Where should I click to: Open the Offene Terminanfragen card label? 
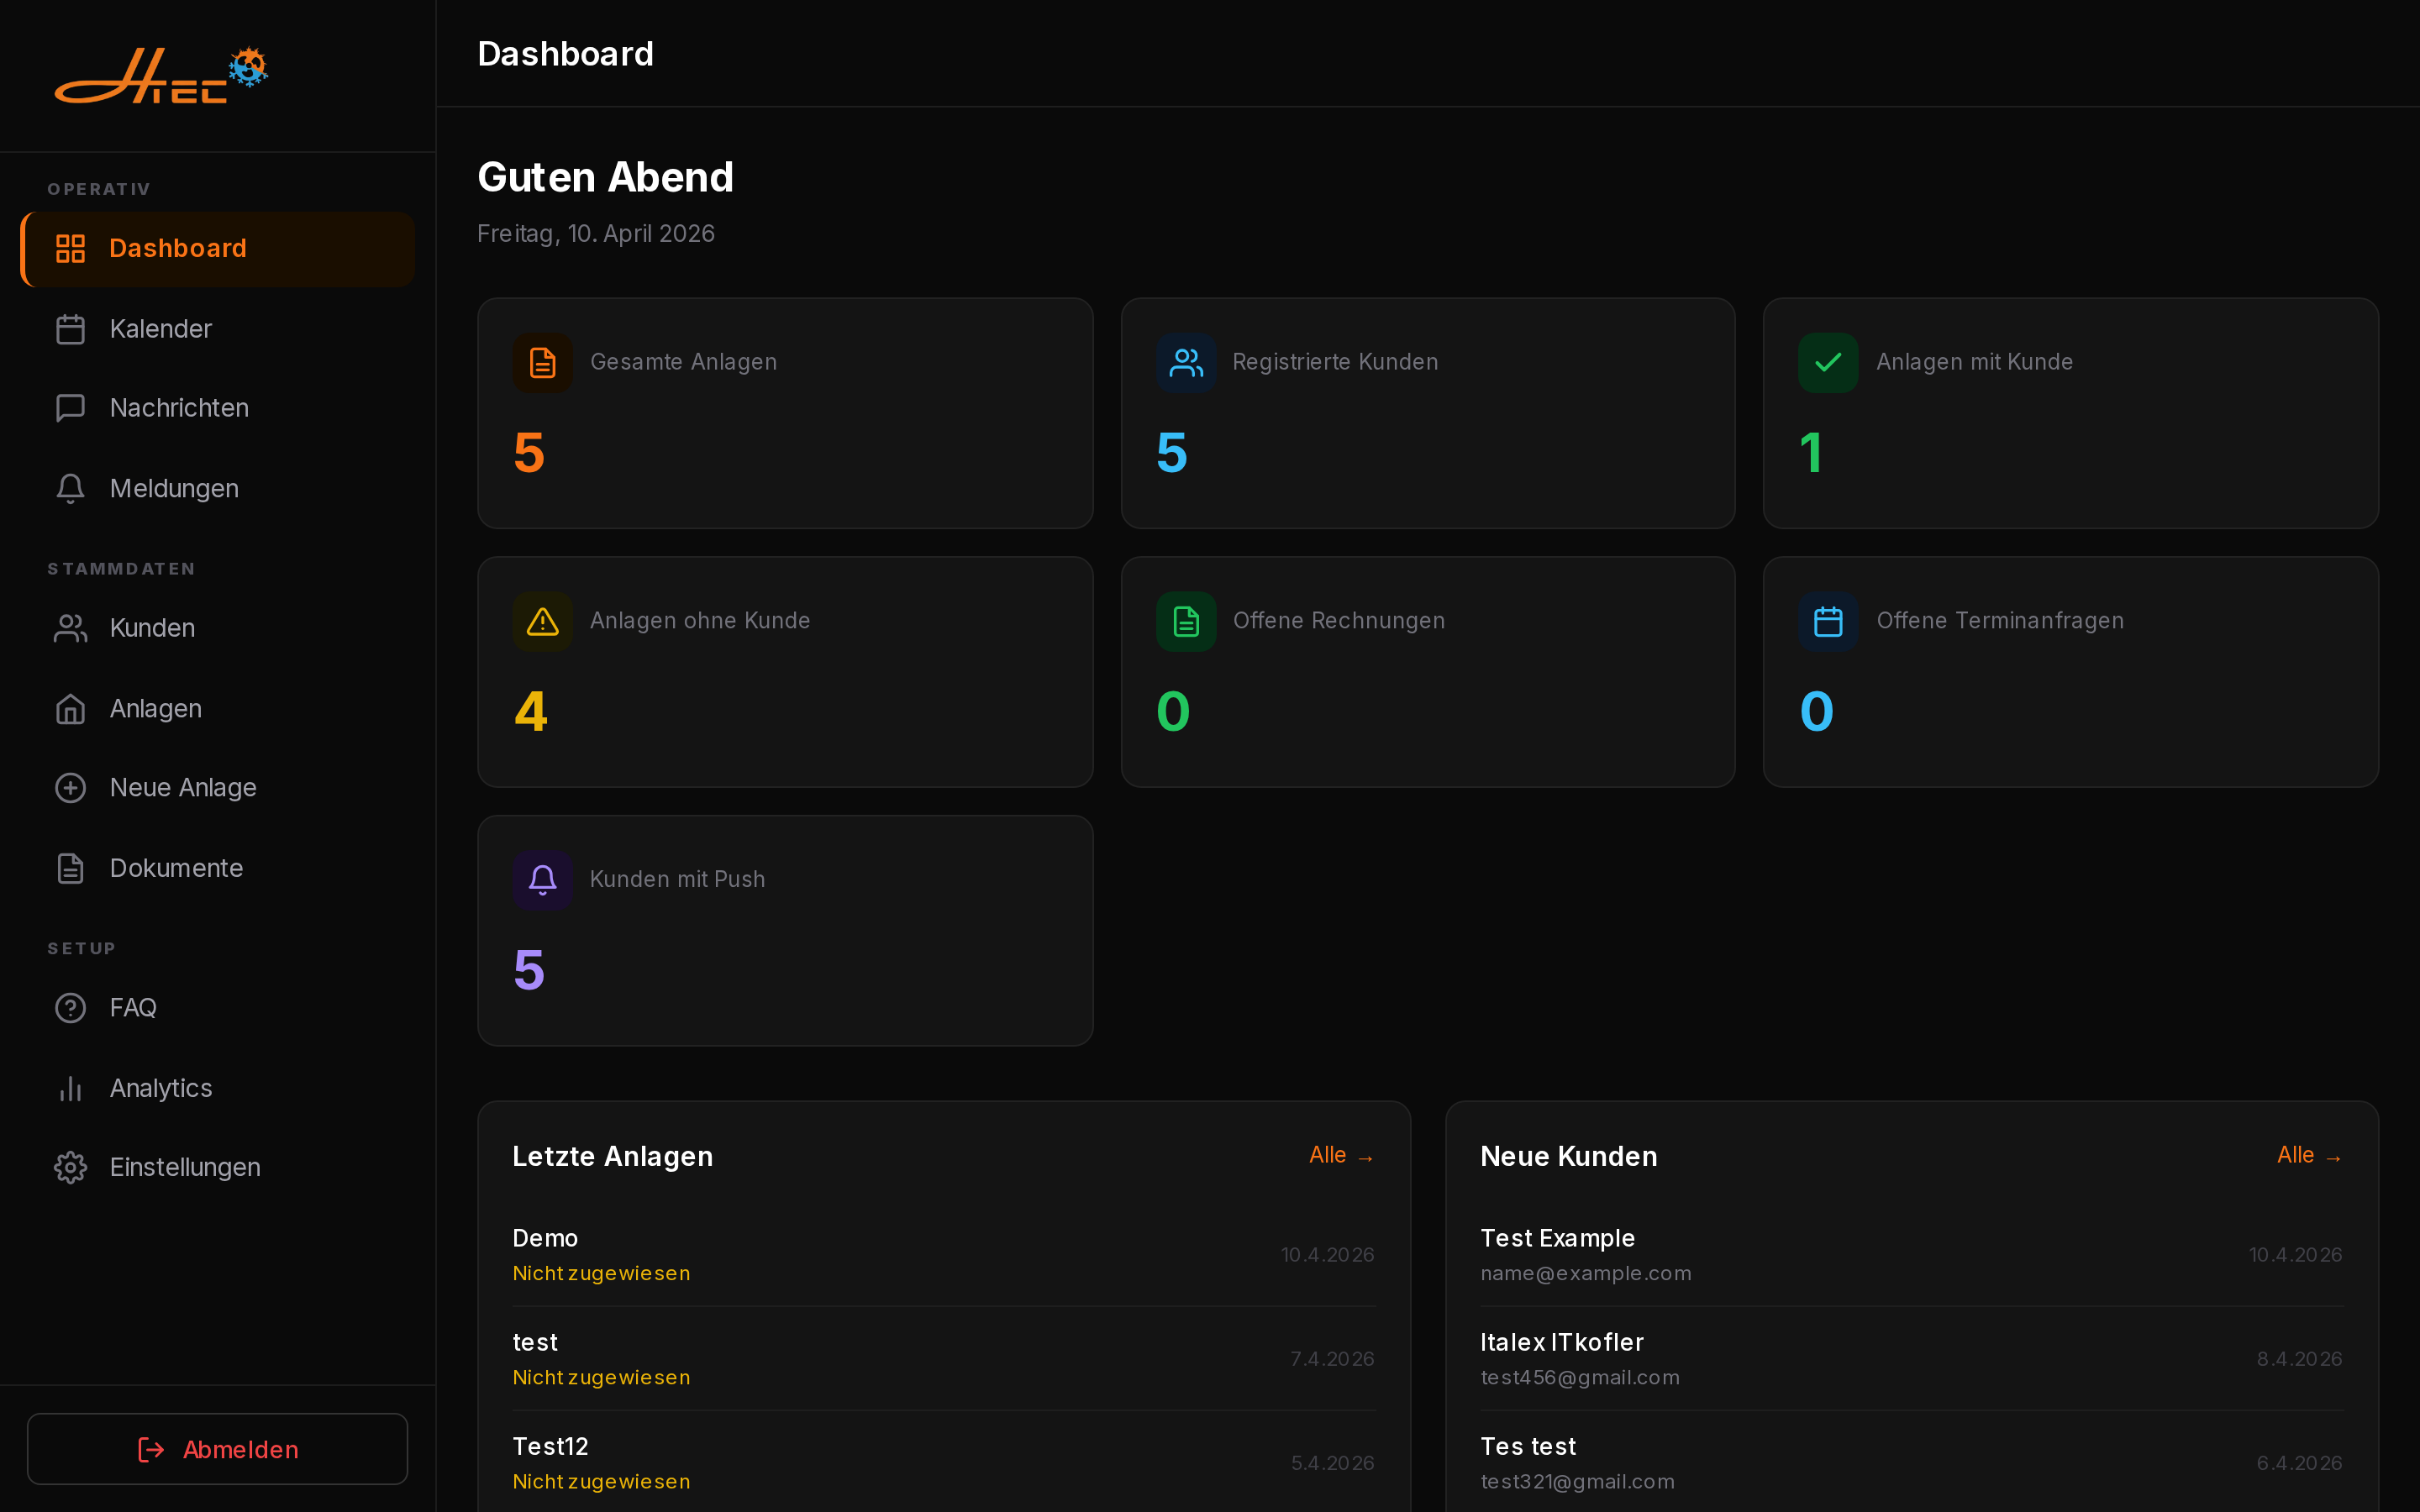tap(2000, 621)
